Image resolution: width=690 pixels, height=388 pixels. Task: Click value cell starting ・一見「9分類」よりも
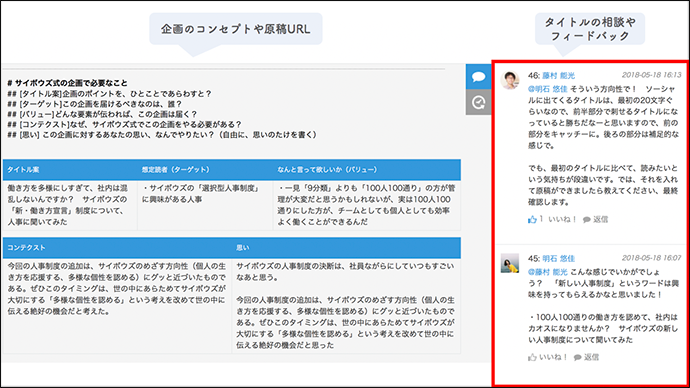click(367, 205)
